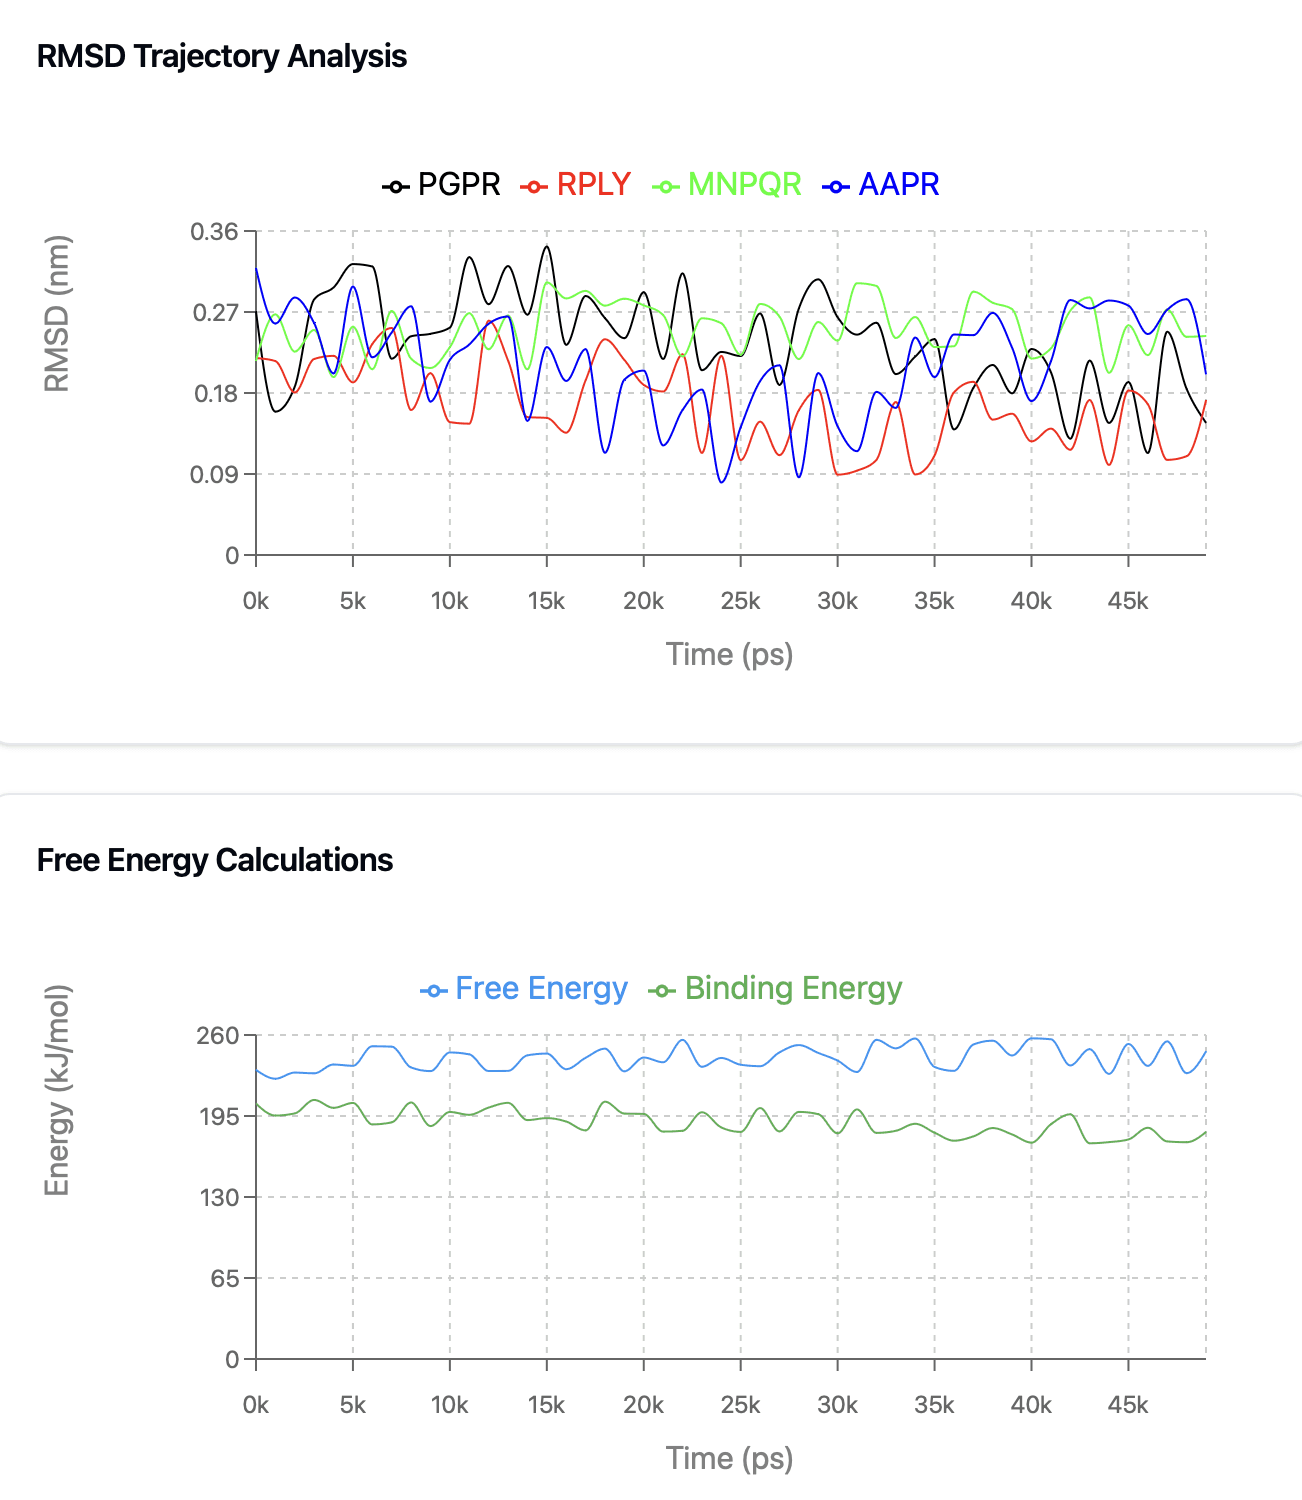Click the red RPLY legend marker icon

[535, 187]
